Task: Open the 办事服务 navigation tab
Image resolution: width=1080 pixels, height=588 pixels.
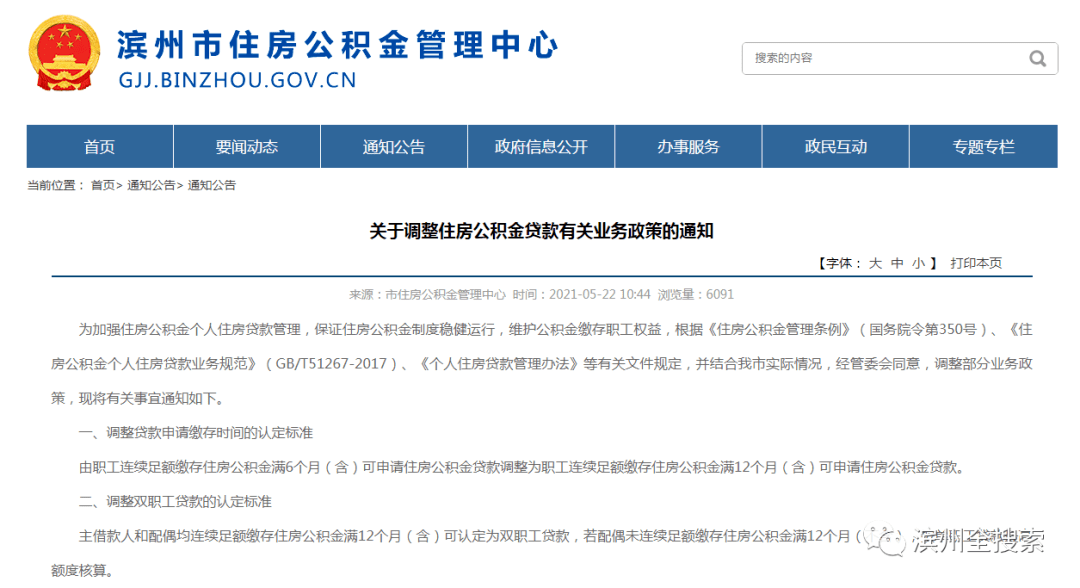Action: click(x=688, y=147)
